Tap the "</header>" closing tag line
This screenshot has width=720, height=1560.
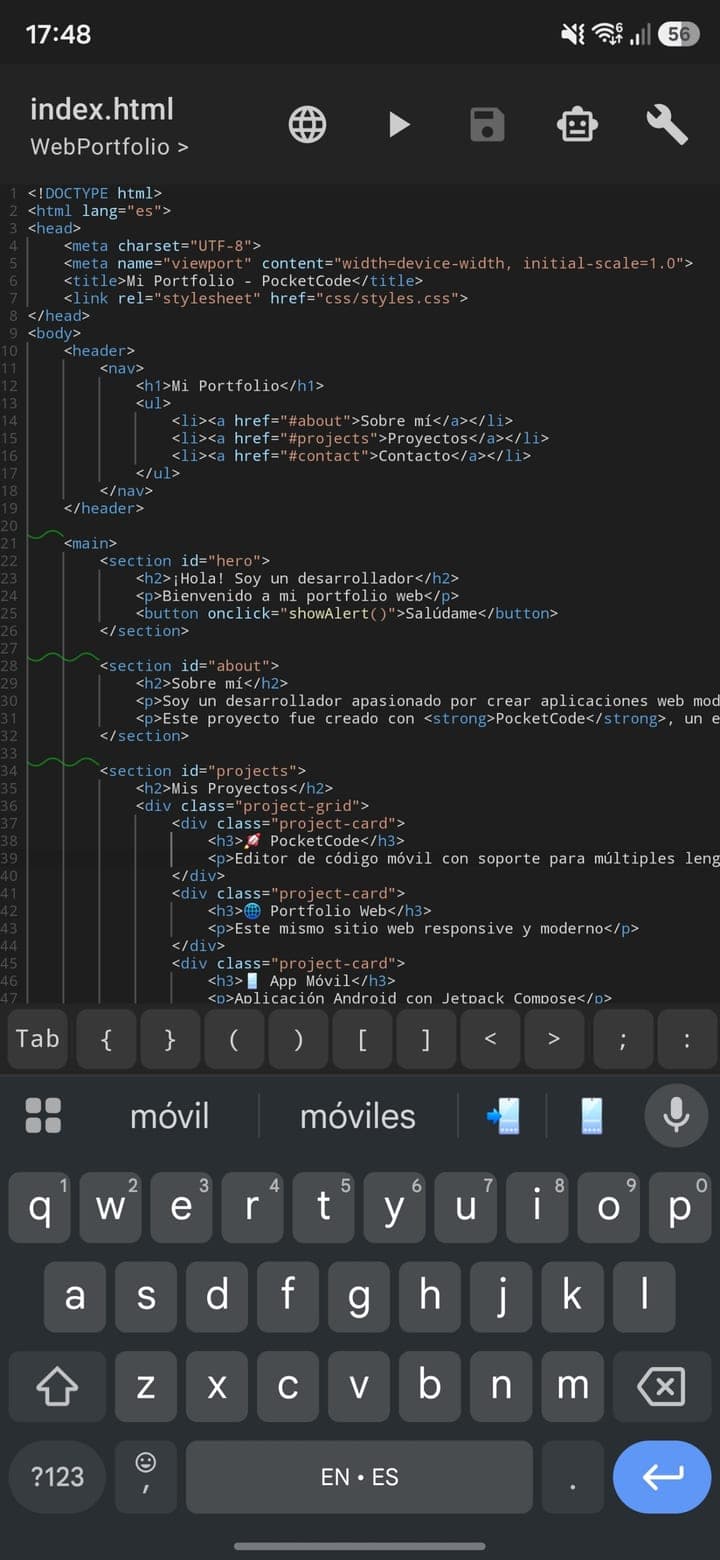pyautogui.click(x=104, y=508)
